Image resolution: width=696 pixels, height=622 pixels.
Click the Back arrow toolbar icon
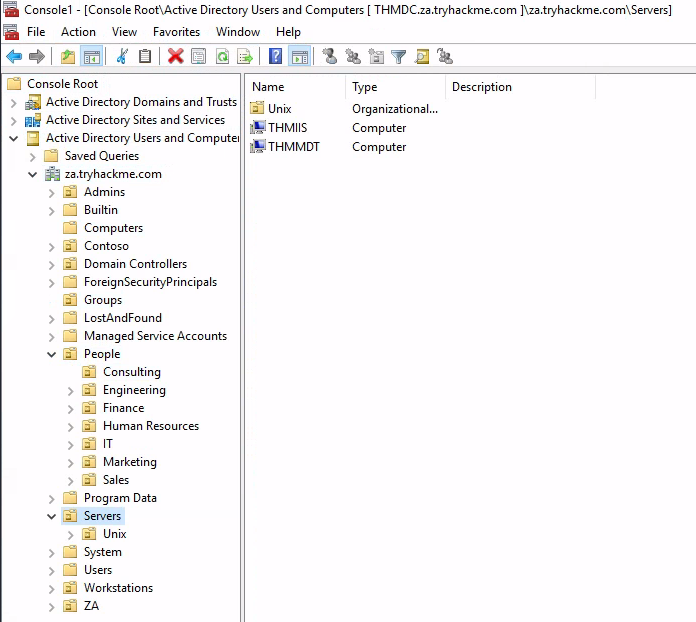[14, 56]
